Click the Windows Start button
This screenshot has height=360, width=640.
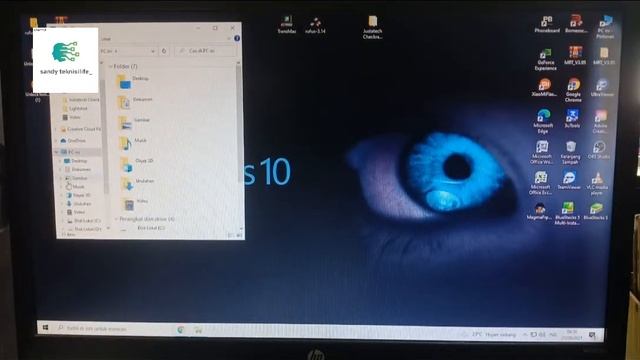coord(45,328)
